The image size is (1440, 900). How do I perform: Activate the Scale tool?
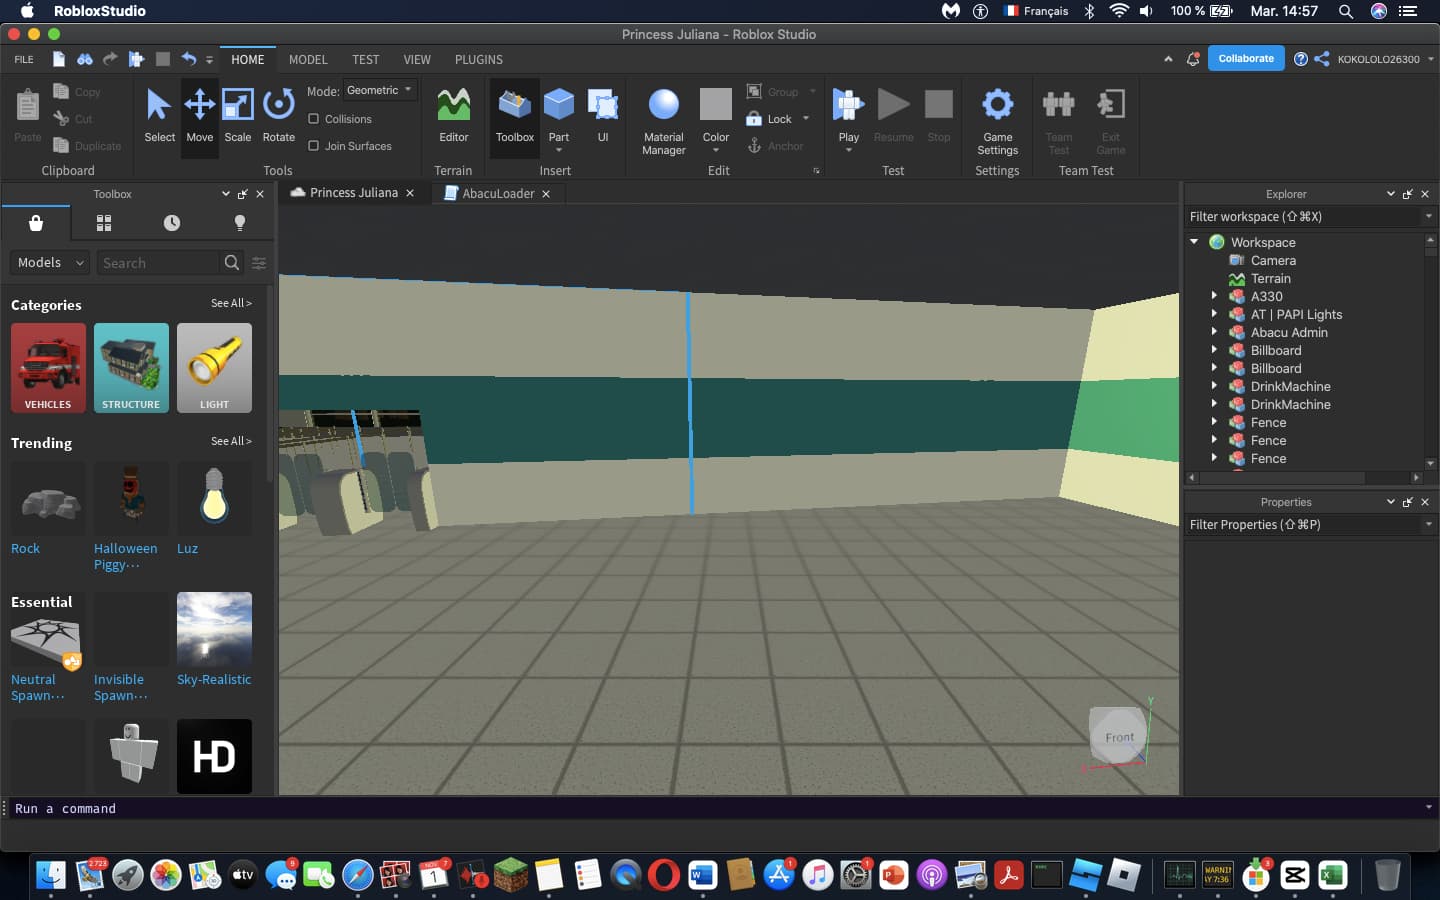(x=238, y=115)
